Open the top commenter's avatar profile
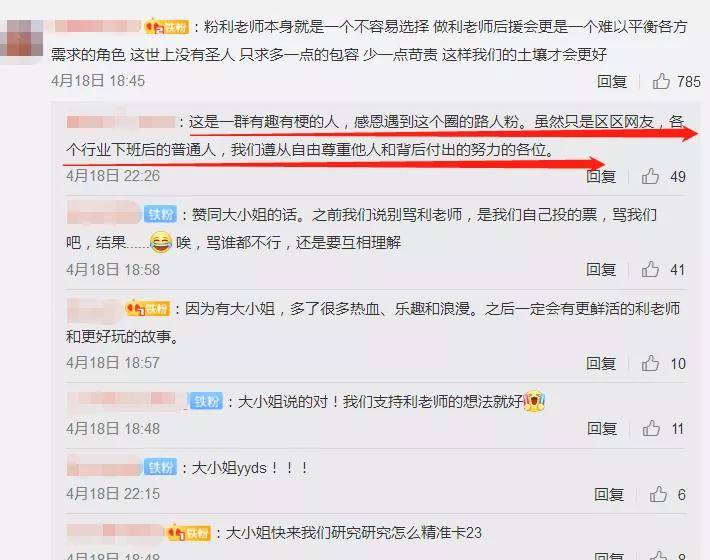Viewport: 710px width, 560px height. (21, 38)
